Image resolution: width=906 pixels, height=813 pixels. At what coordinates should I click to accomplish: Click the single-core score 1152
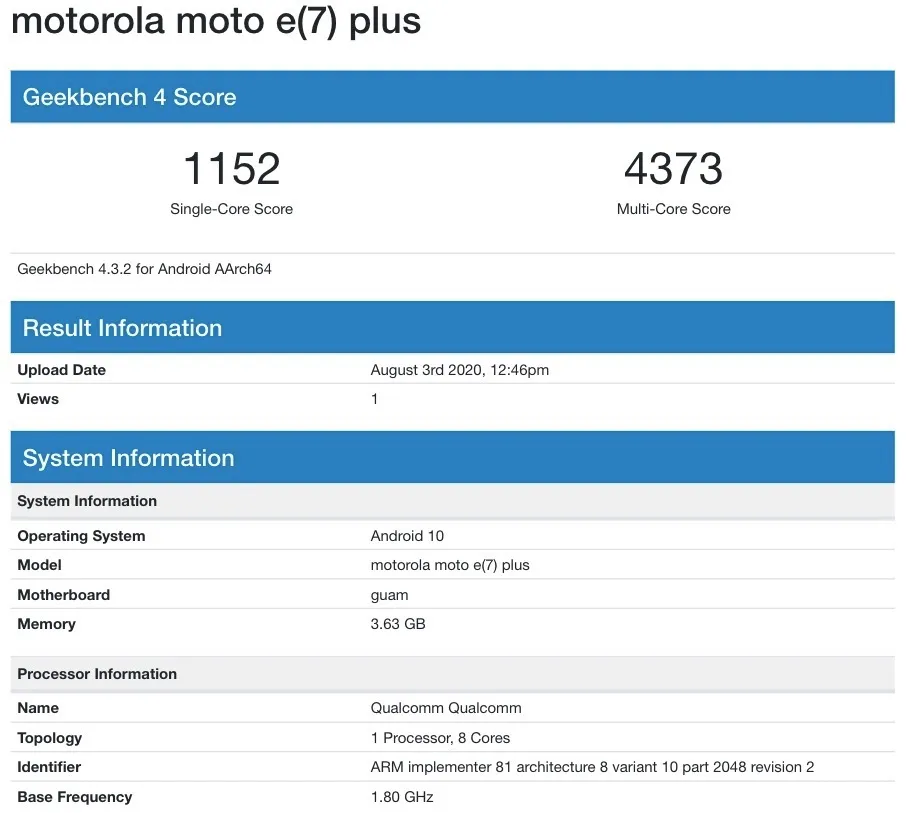tap(232, 168)
